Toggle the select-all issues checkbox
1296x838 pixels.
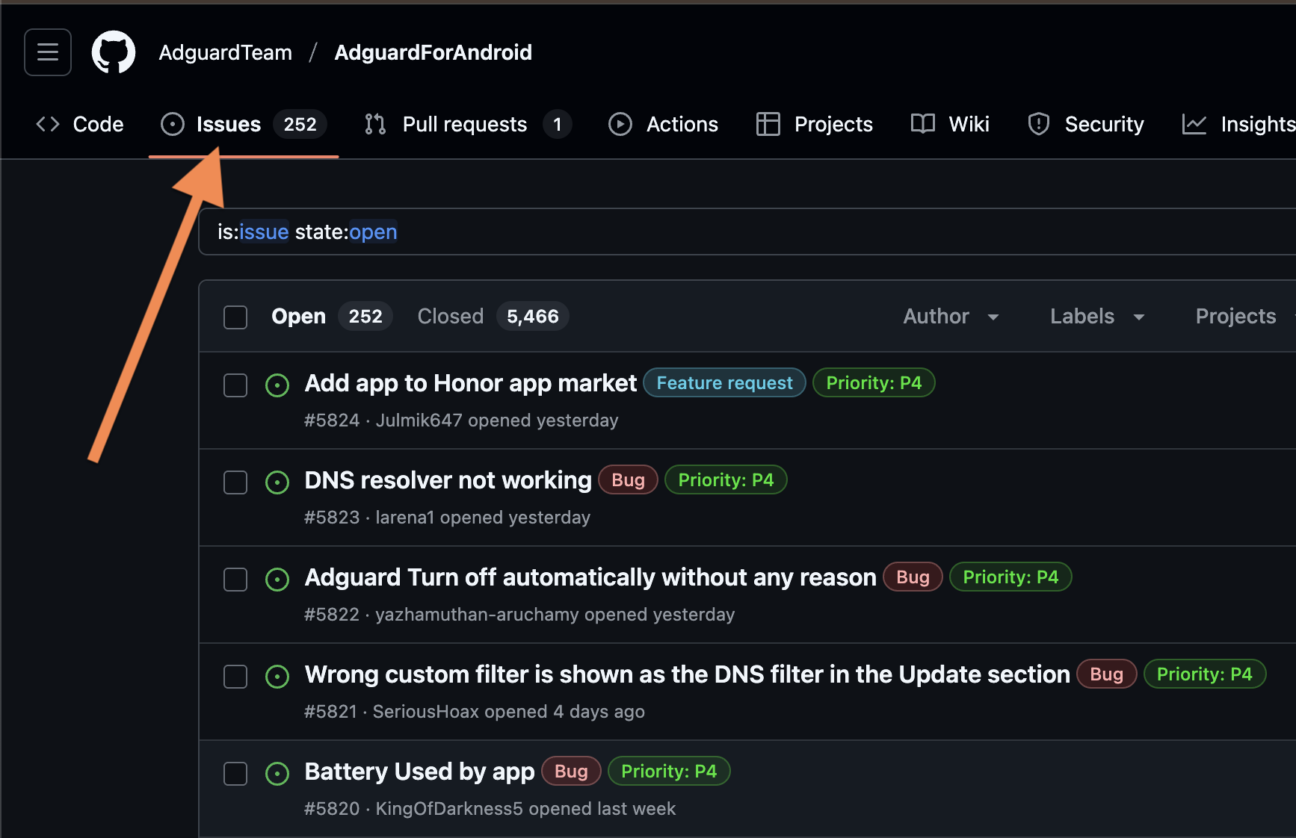click(235, 317)
